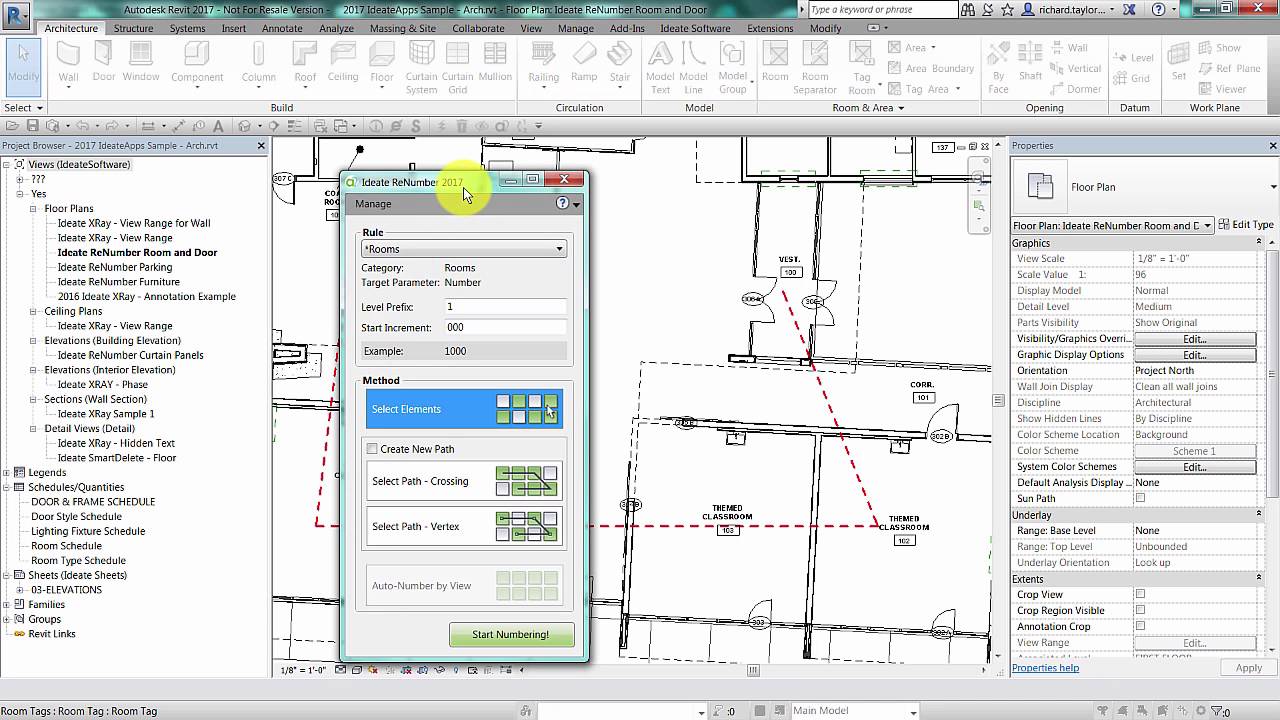1280x720 pixels.
Task: Collapse the Floor Plans tree node
Action: [34, 209]
